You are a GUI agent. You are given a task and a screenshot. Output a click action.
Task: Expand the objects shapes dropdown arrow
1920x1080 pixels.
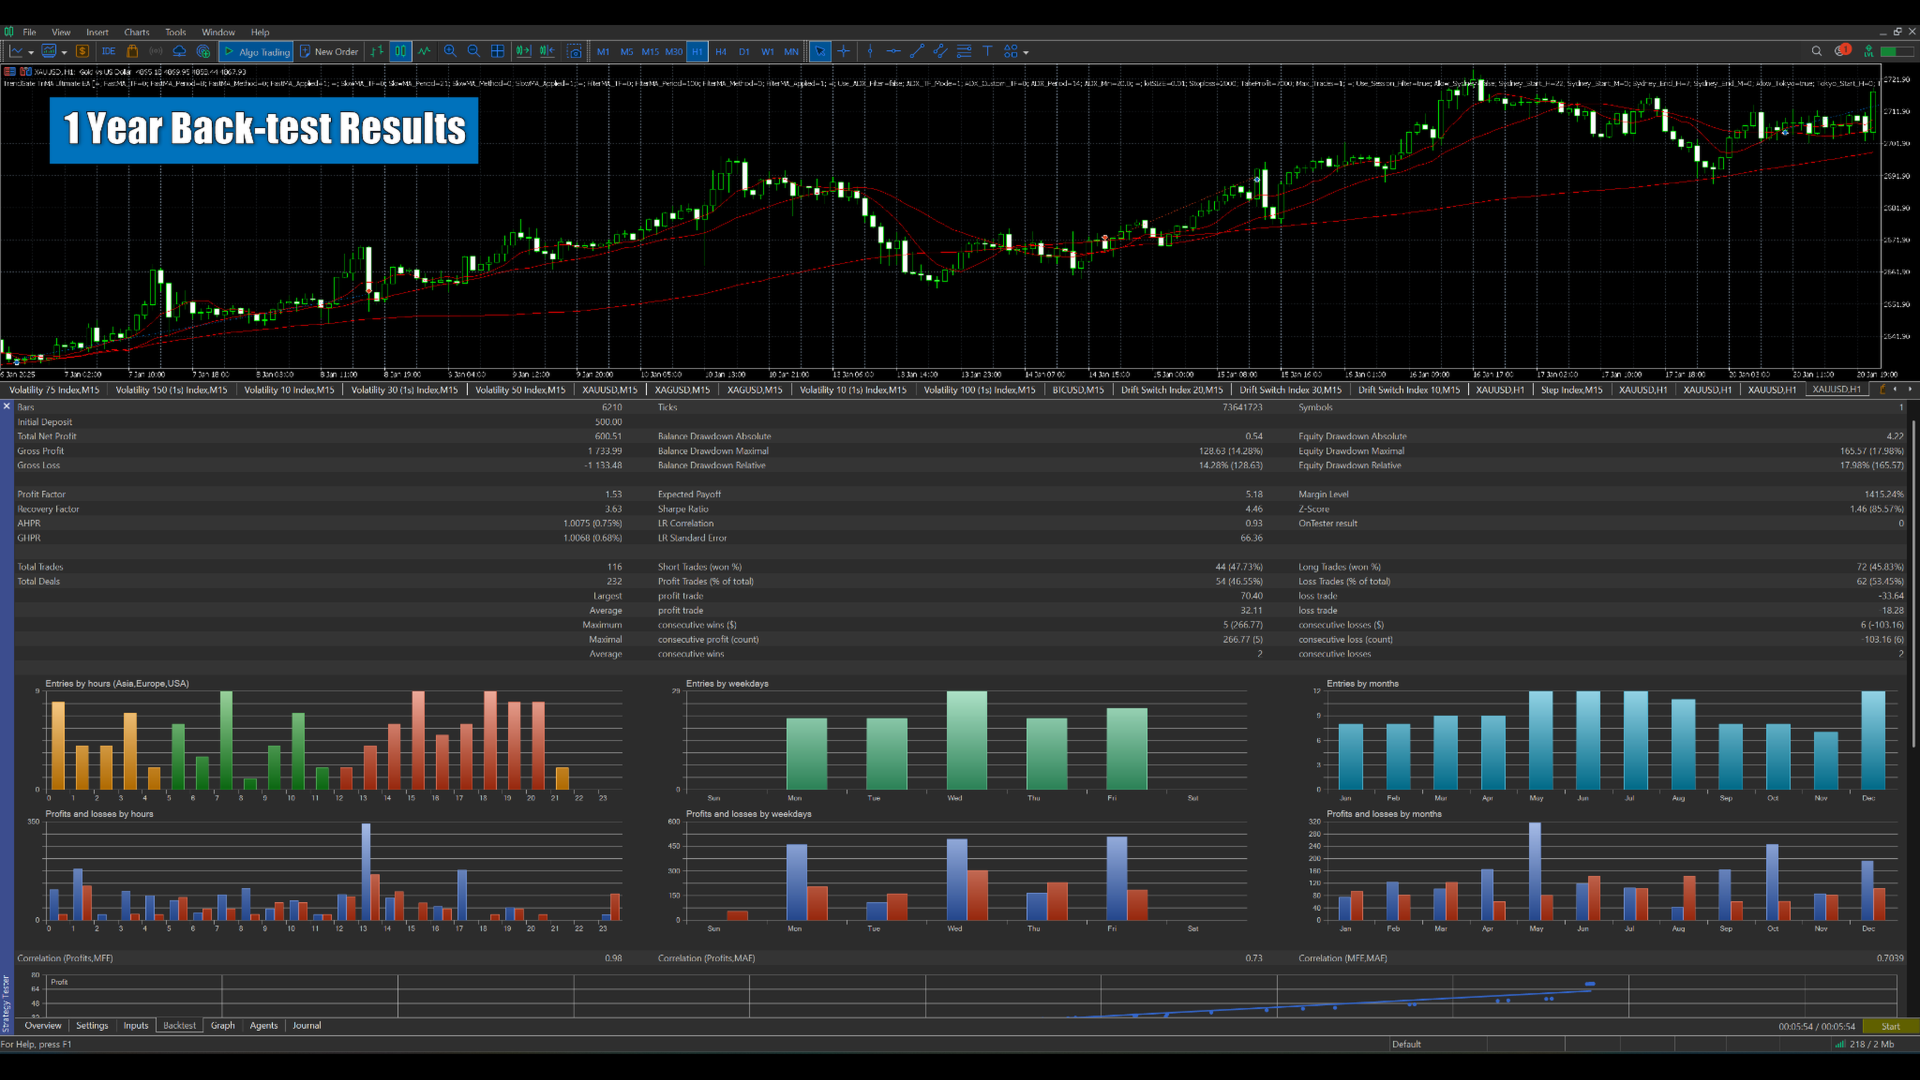(1026, 52)
